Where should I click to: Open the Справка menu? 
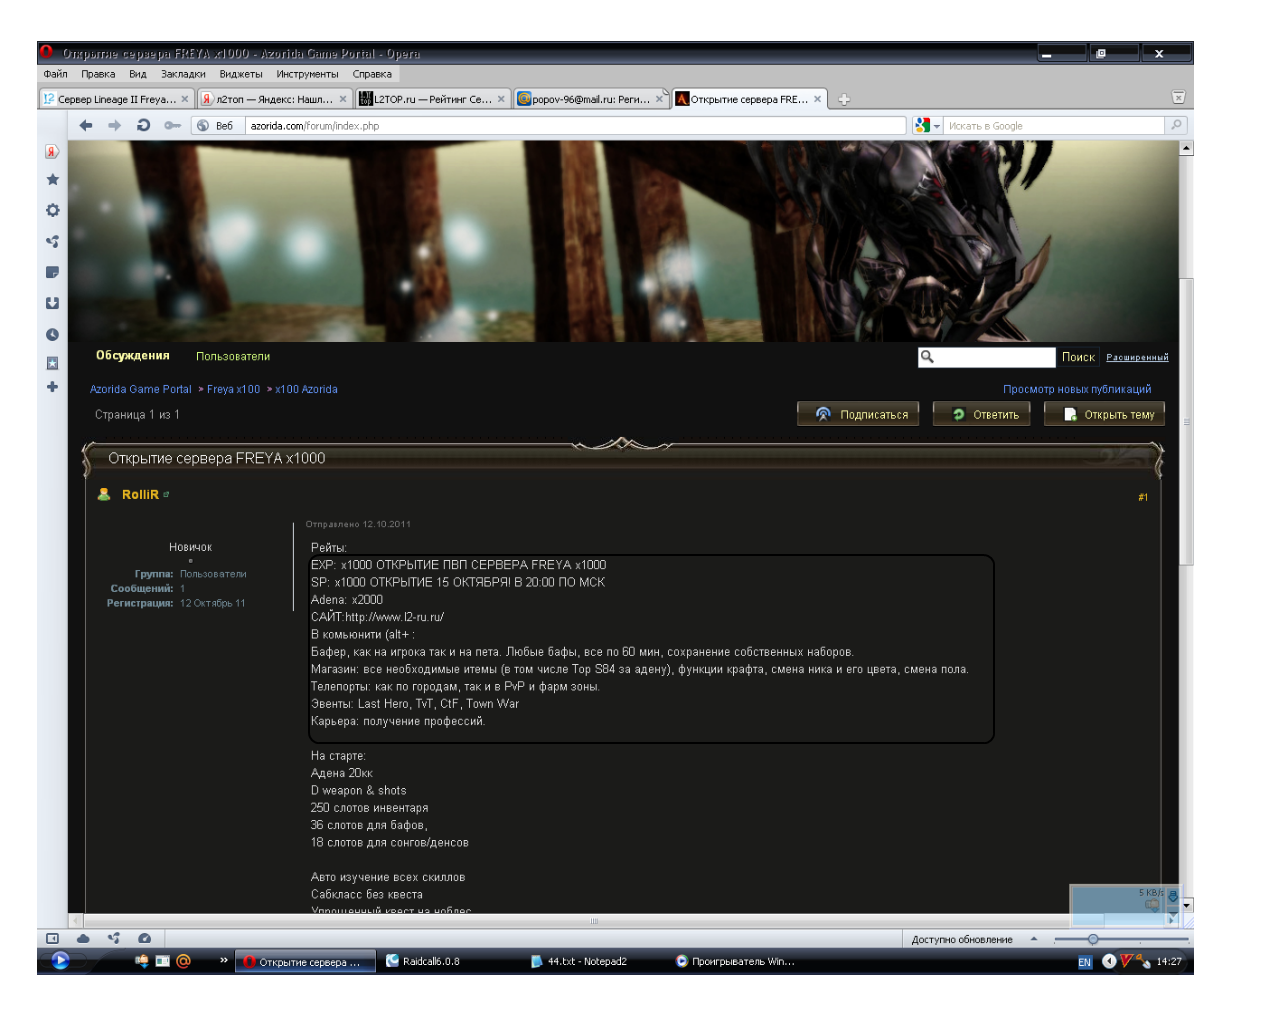[x=372, y=74]
